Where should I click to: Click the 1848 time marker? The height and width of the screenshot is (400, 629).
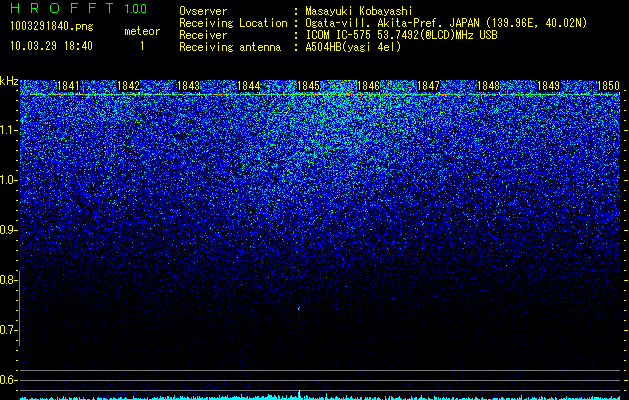[489, 86]
